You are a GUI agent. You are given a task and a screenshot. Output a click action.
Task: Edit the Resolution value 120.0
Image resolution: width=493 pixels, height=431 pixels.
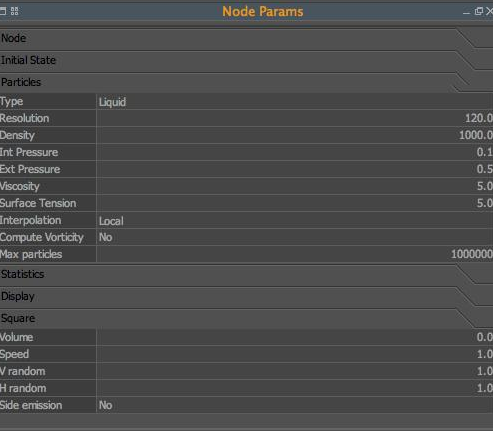[295, 118]
